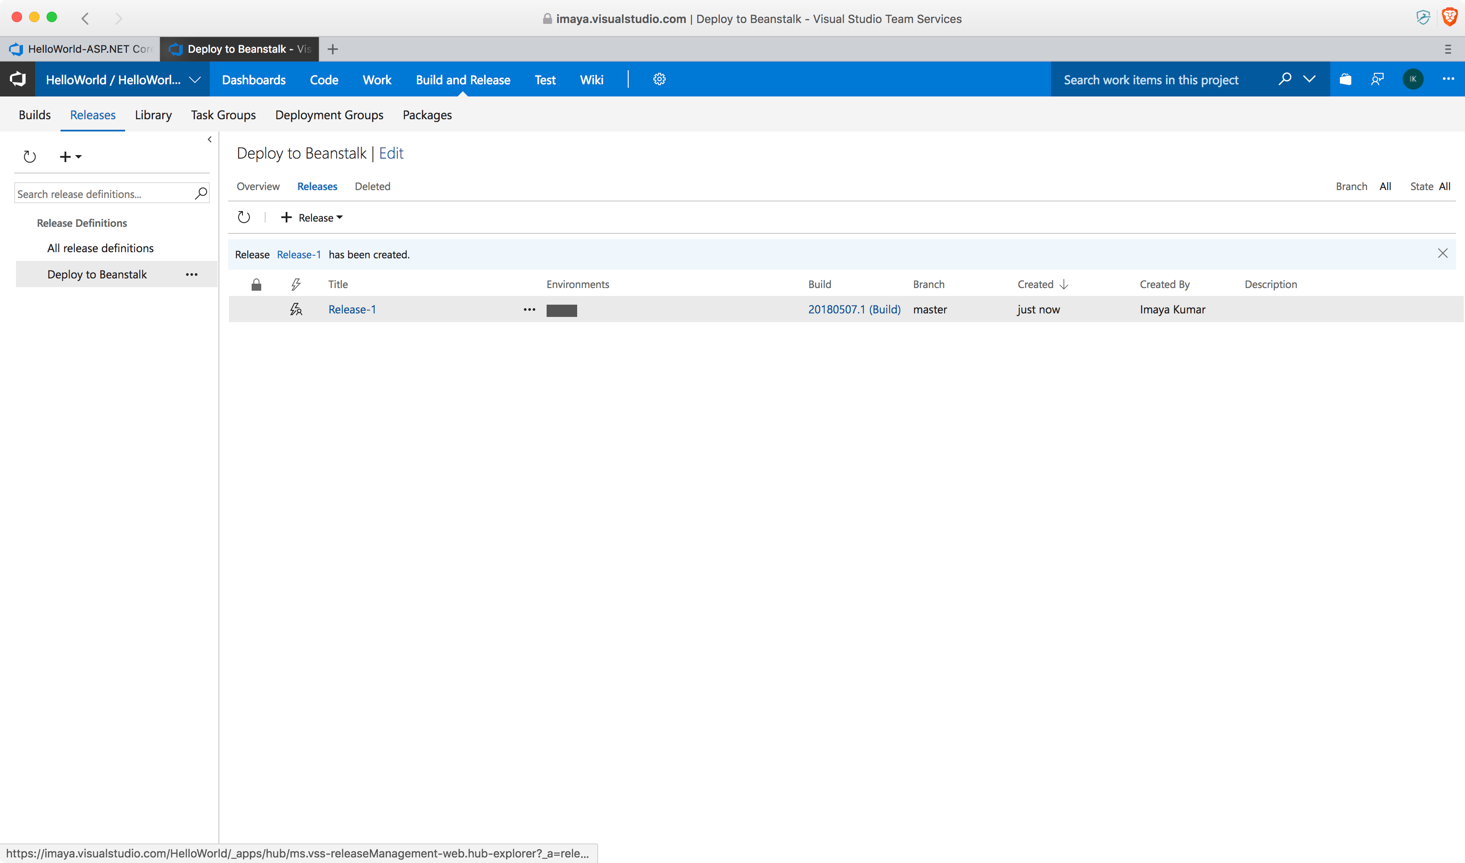Open the top-right ellipsis more menu

pyautogui.click(x=1448, y=79)
